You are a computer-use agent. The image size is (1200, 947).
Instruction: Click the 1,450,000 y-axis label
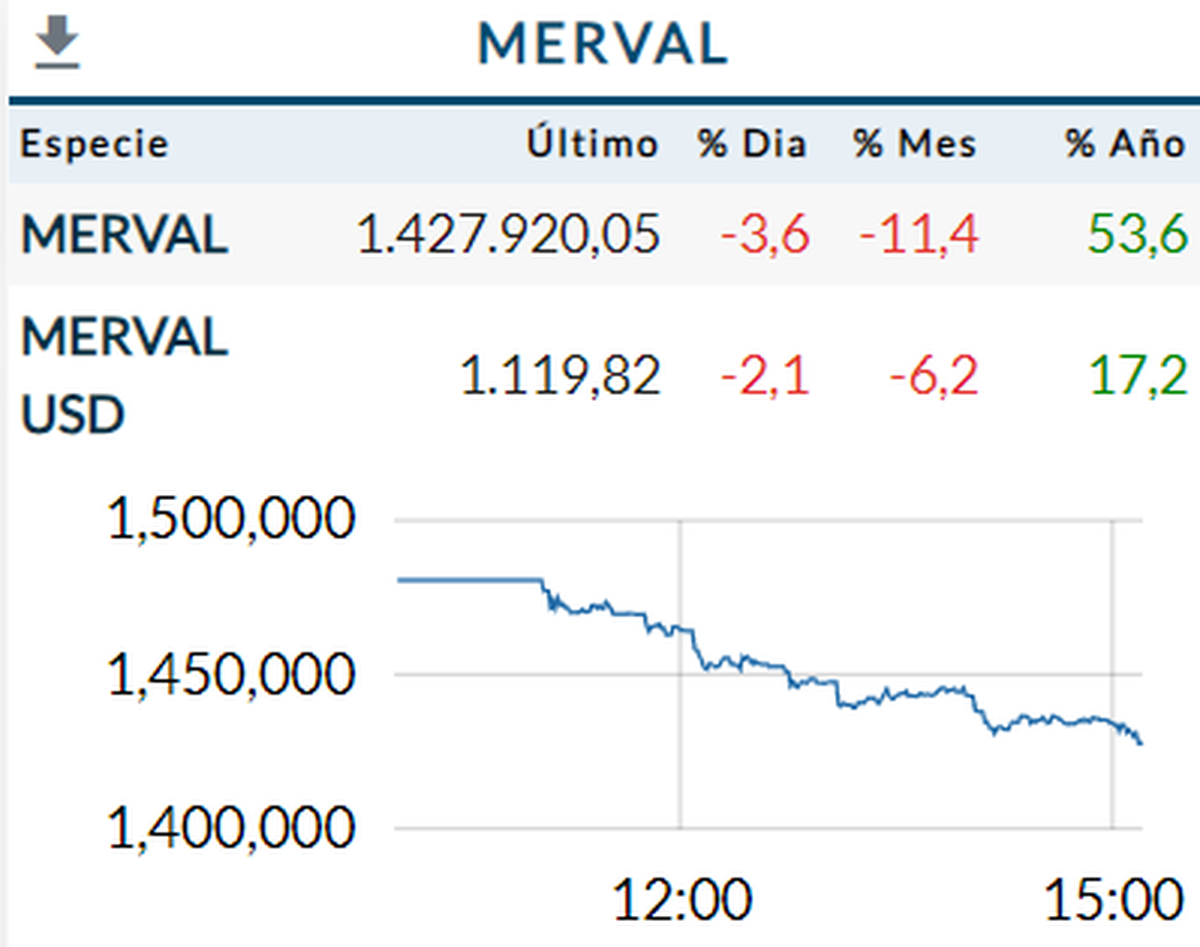(x=230, y=676)
